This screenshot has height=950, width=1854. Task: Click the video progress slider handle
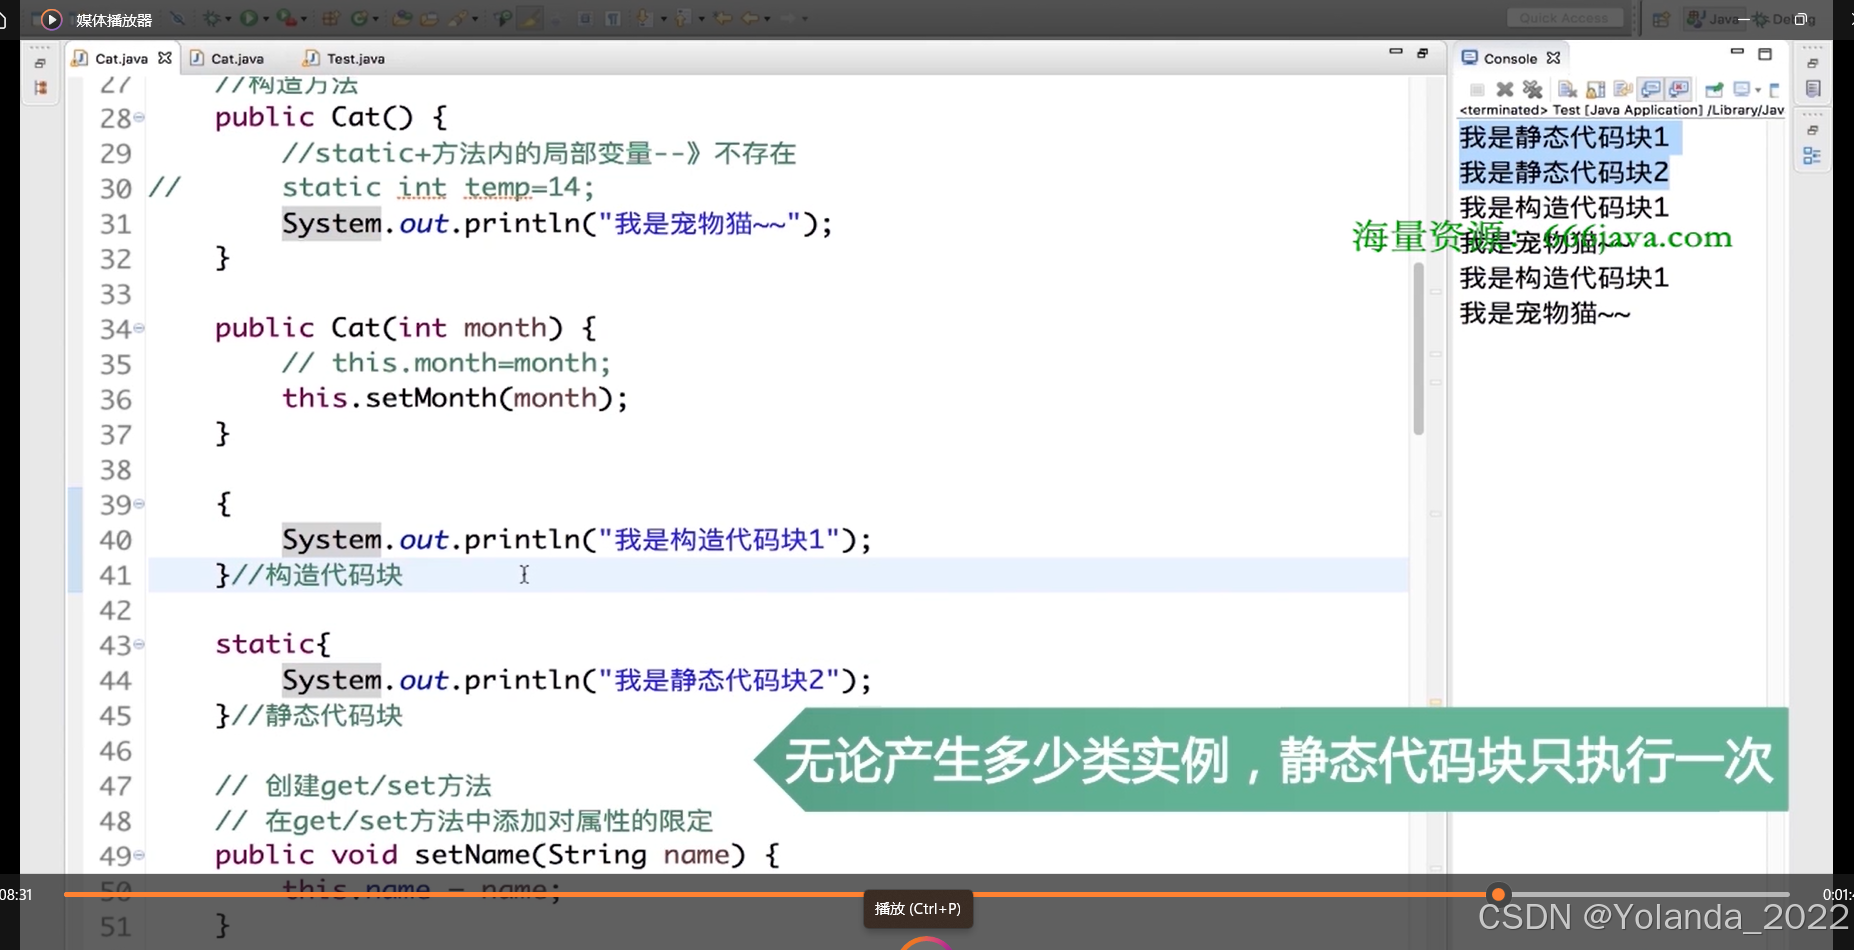click(x=1498, y=894)
